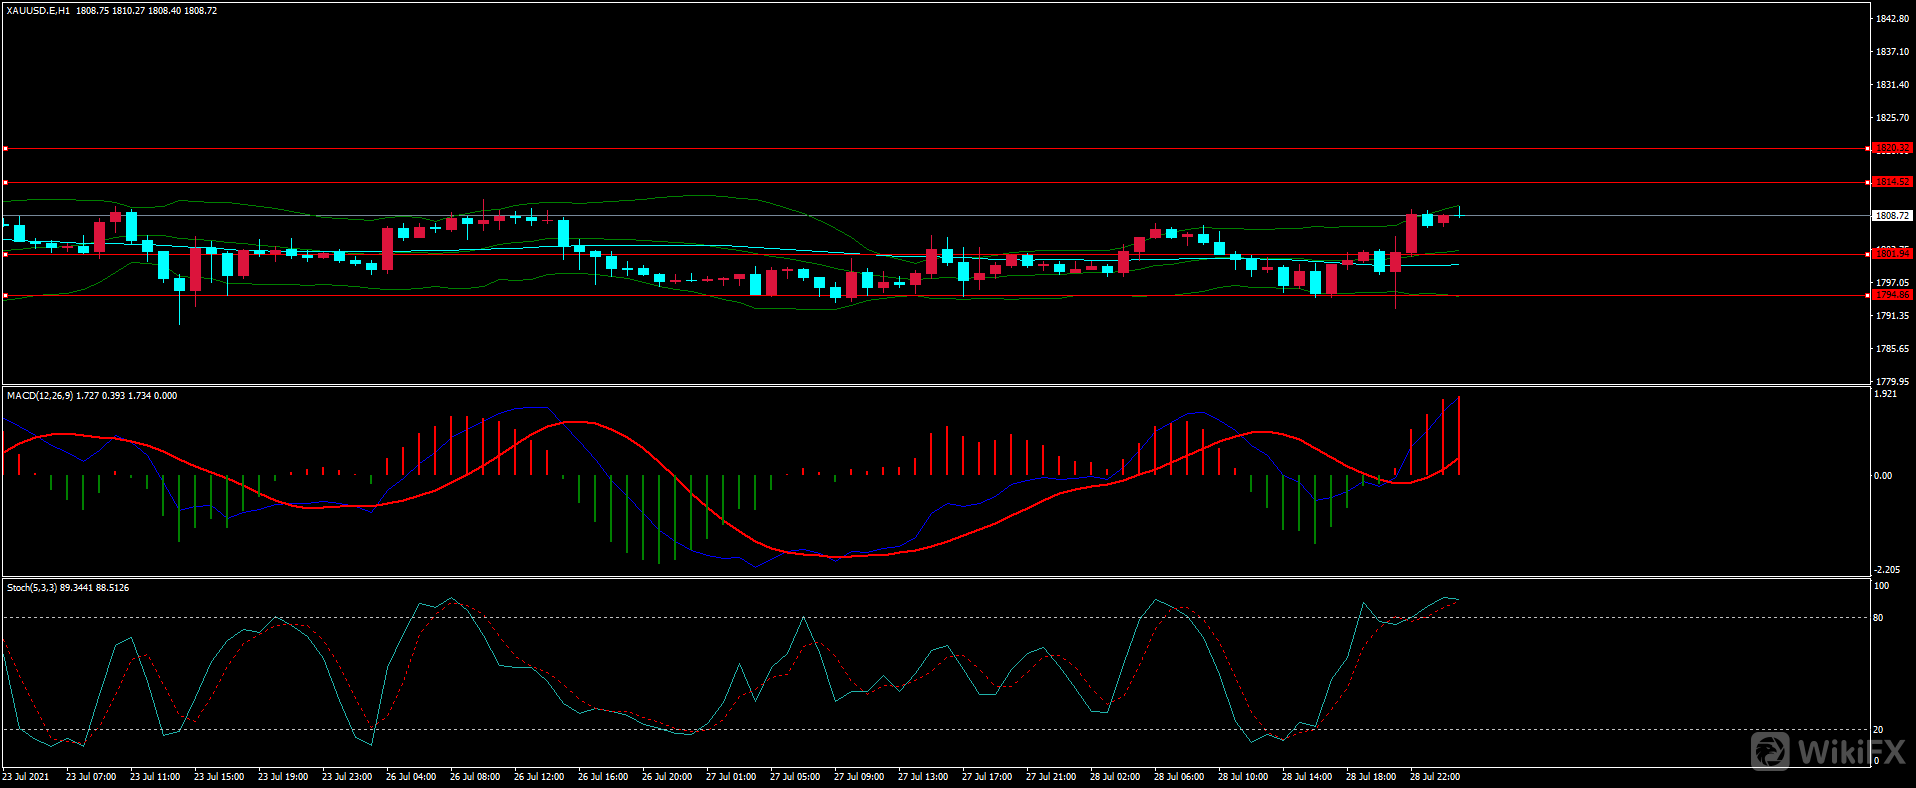The image size is (1916, 788).
Task: Click the 1842.80 price scale value
Action: 1892,19
